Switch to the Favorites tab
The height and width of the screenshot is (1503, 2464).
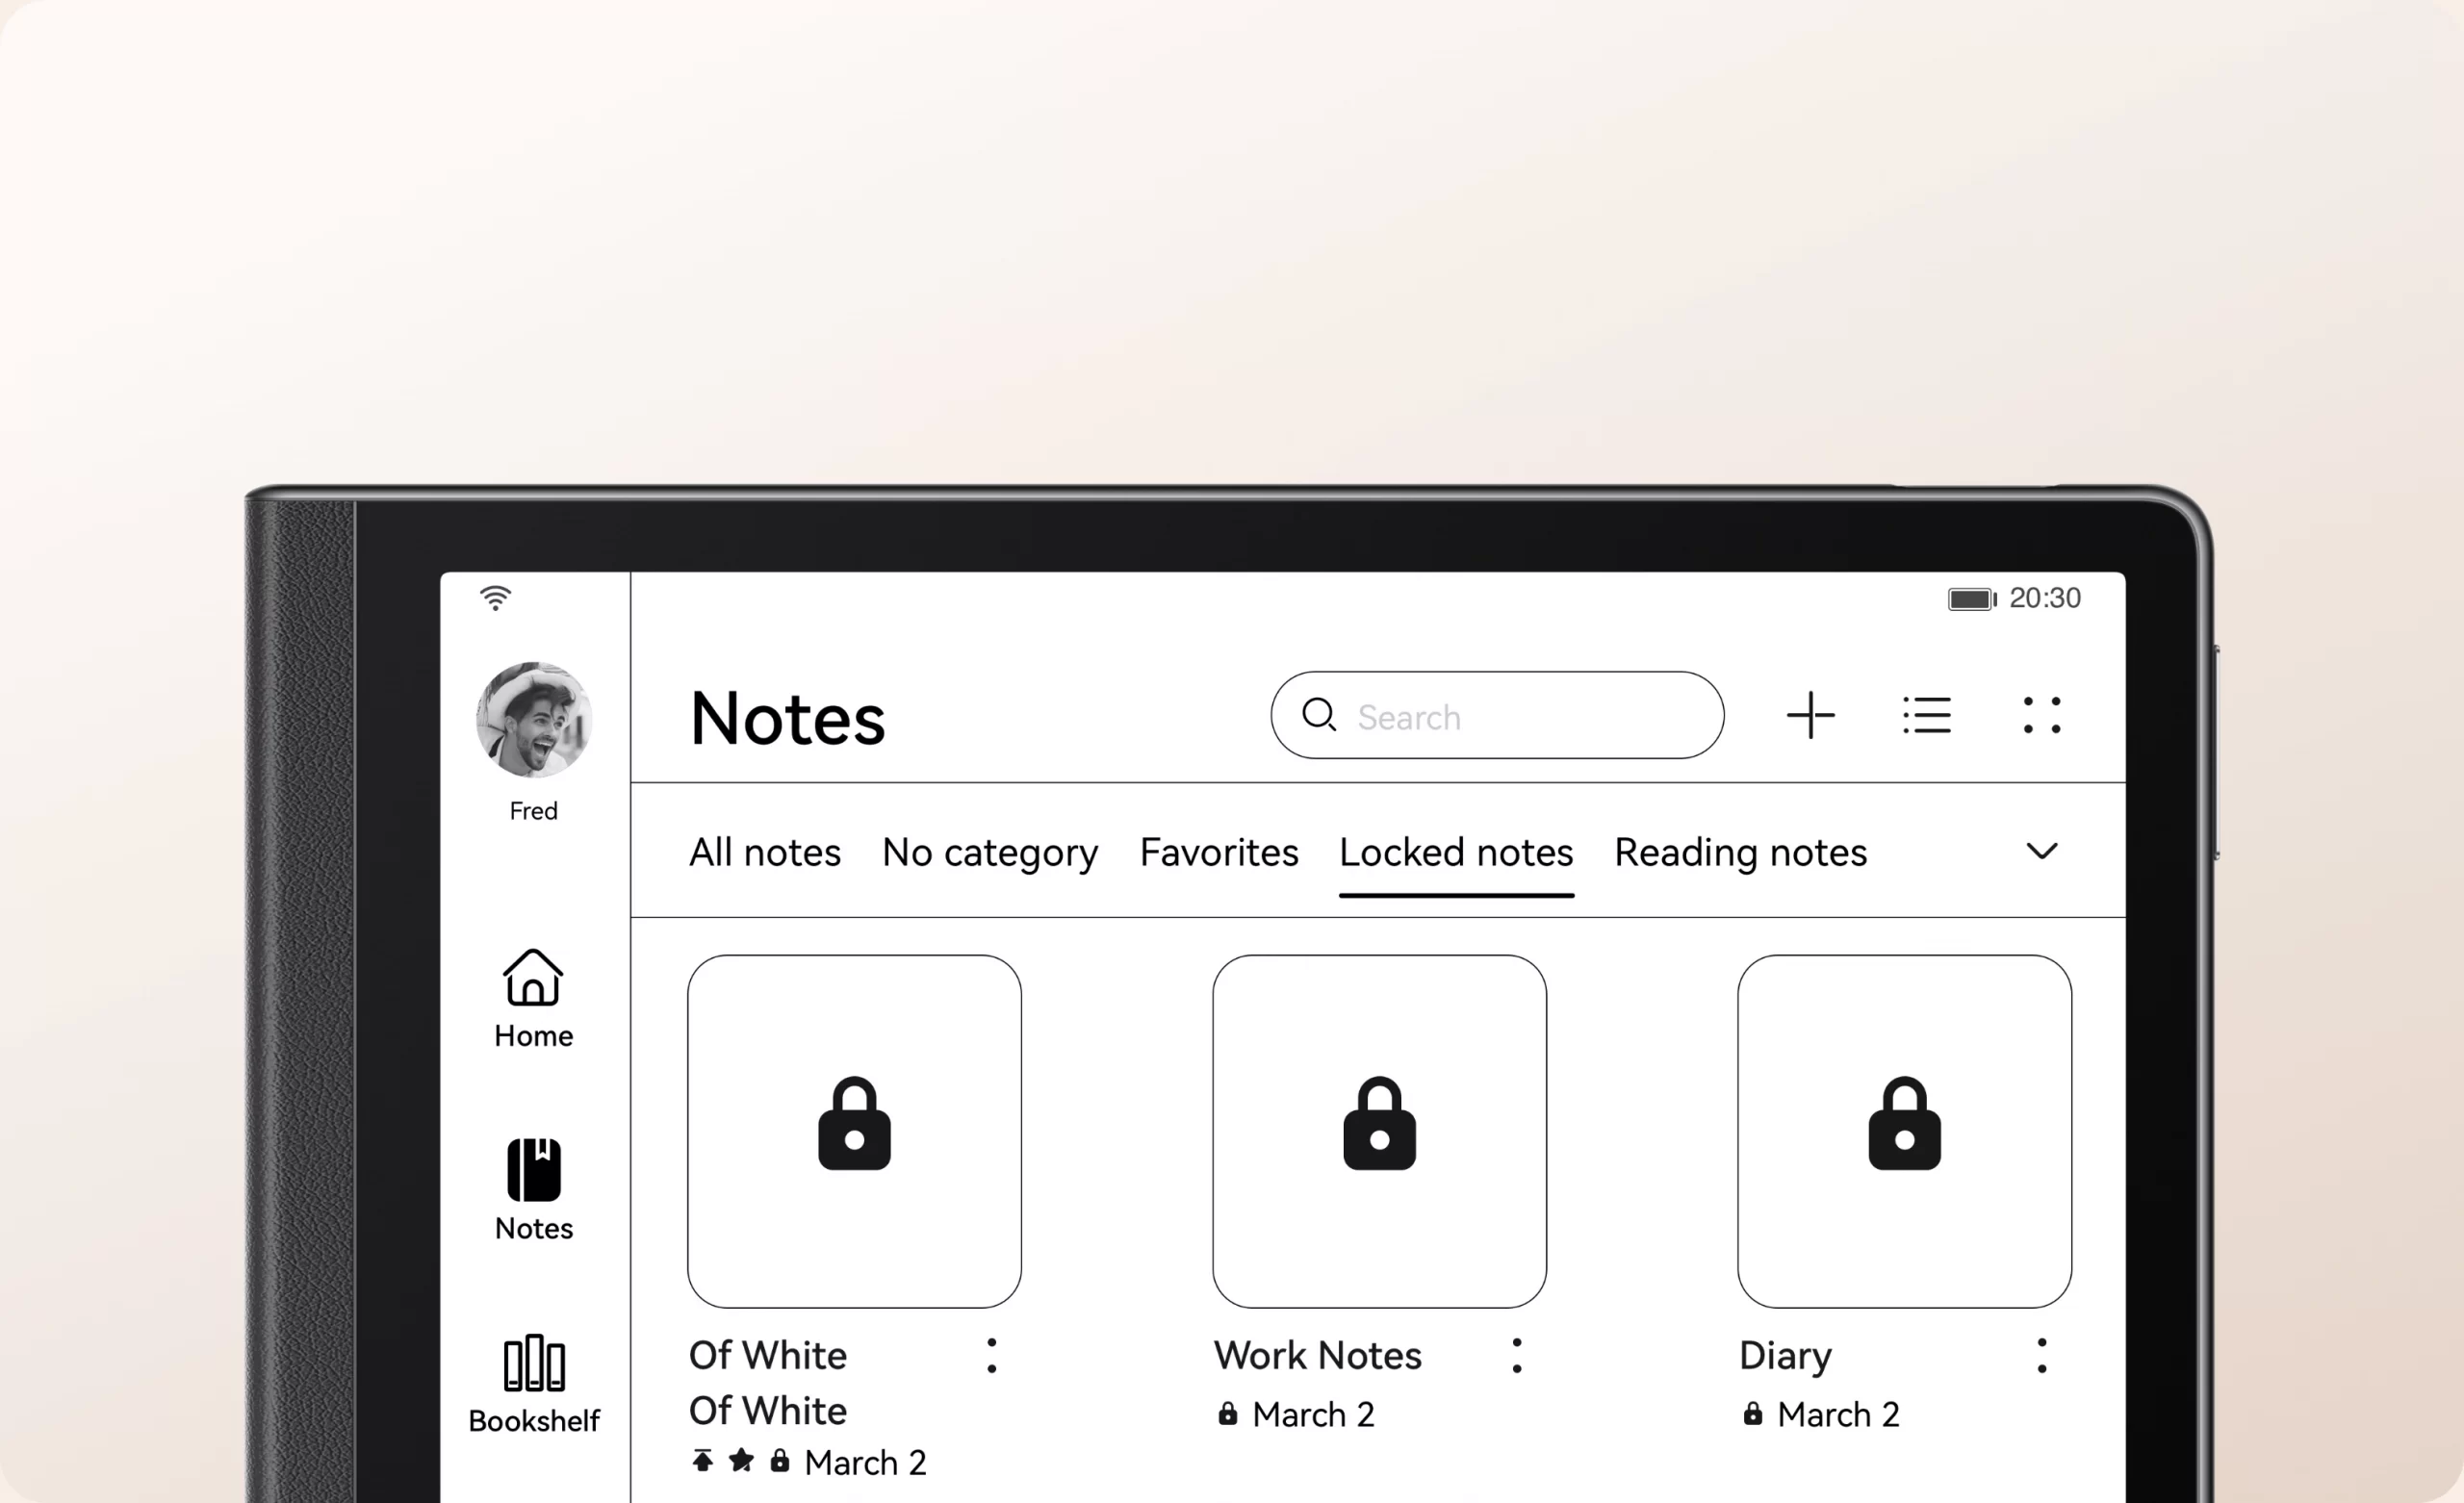pos(1219,852)
